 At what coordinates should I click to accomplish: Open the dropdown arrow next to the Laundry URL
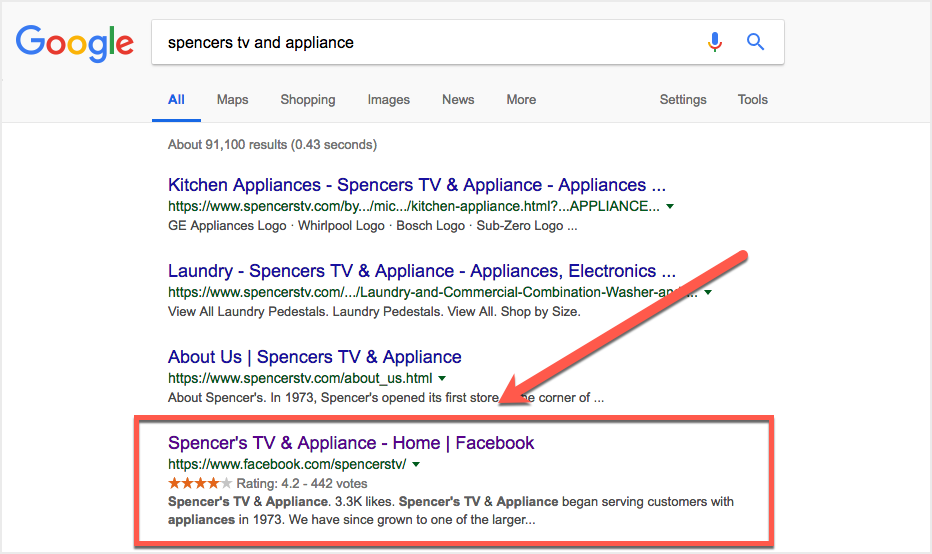tap(708, 293)
